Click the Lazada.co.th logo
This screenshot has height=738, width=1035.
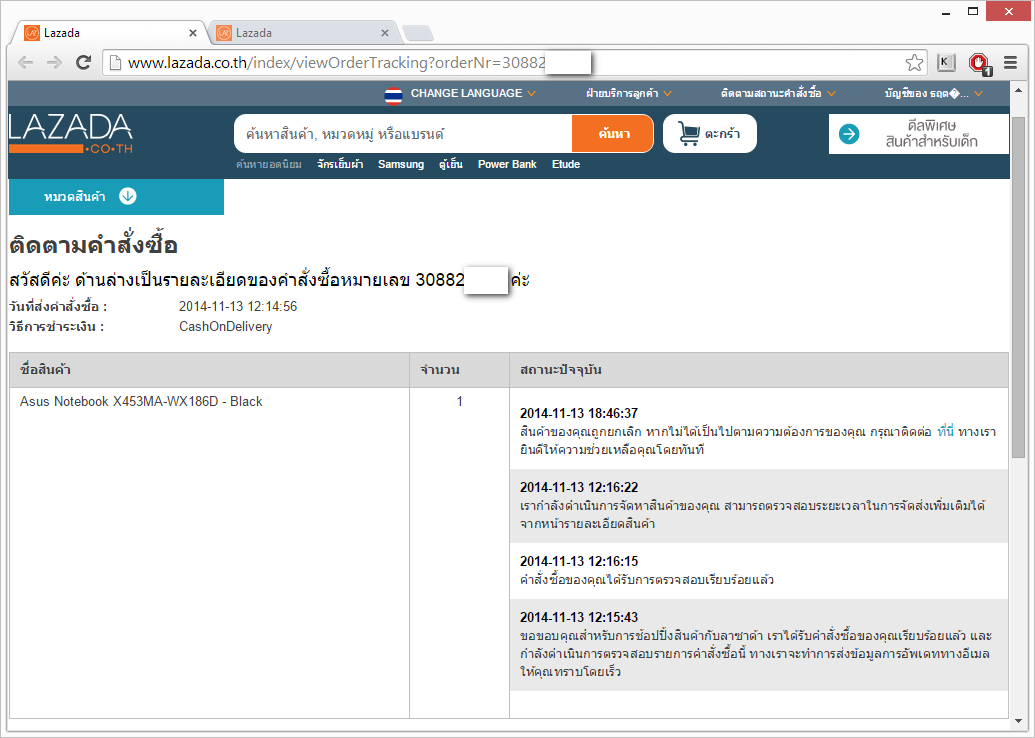click(x=71, y=134)
